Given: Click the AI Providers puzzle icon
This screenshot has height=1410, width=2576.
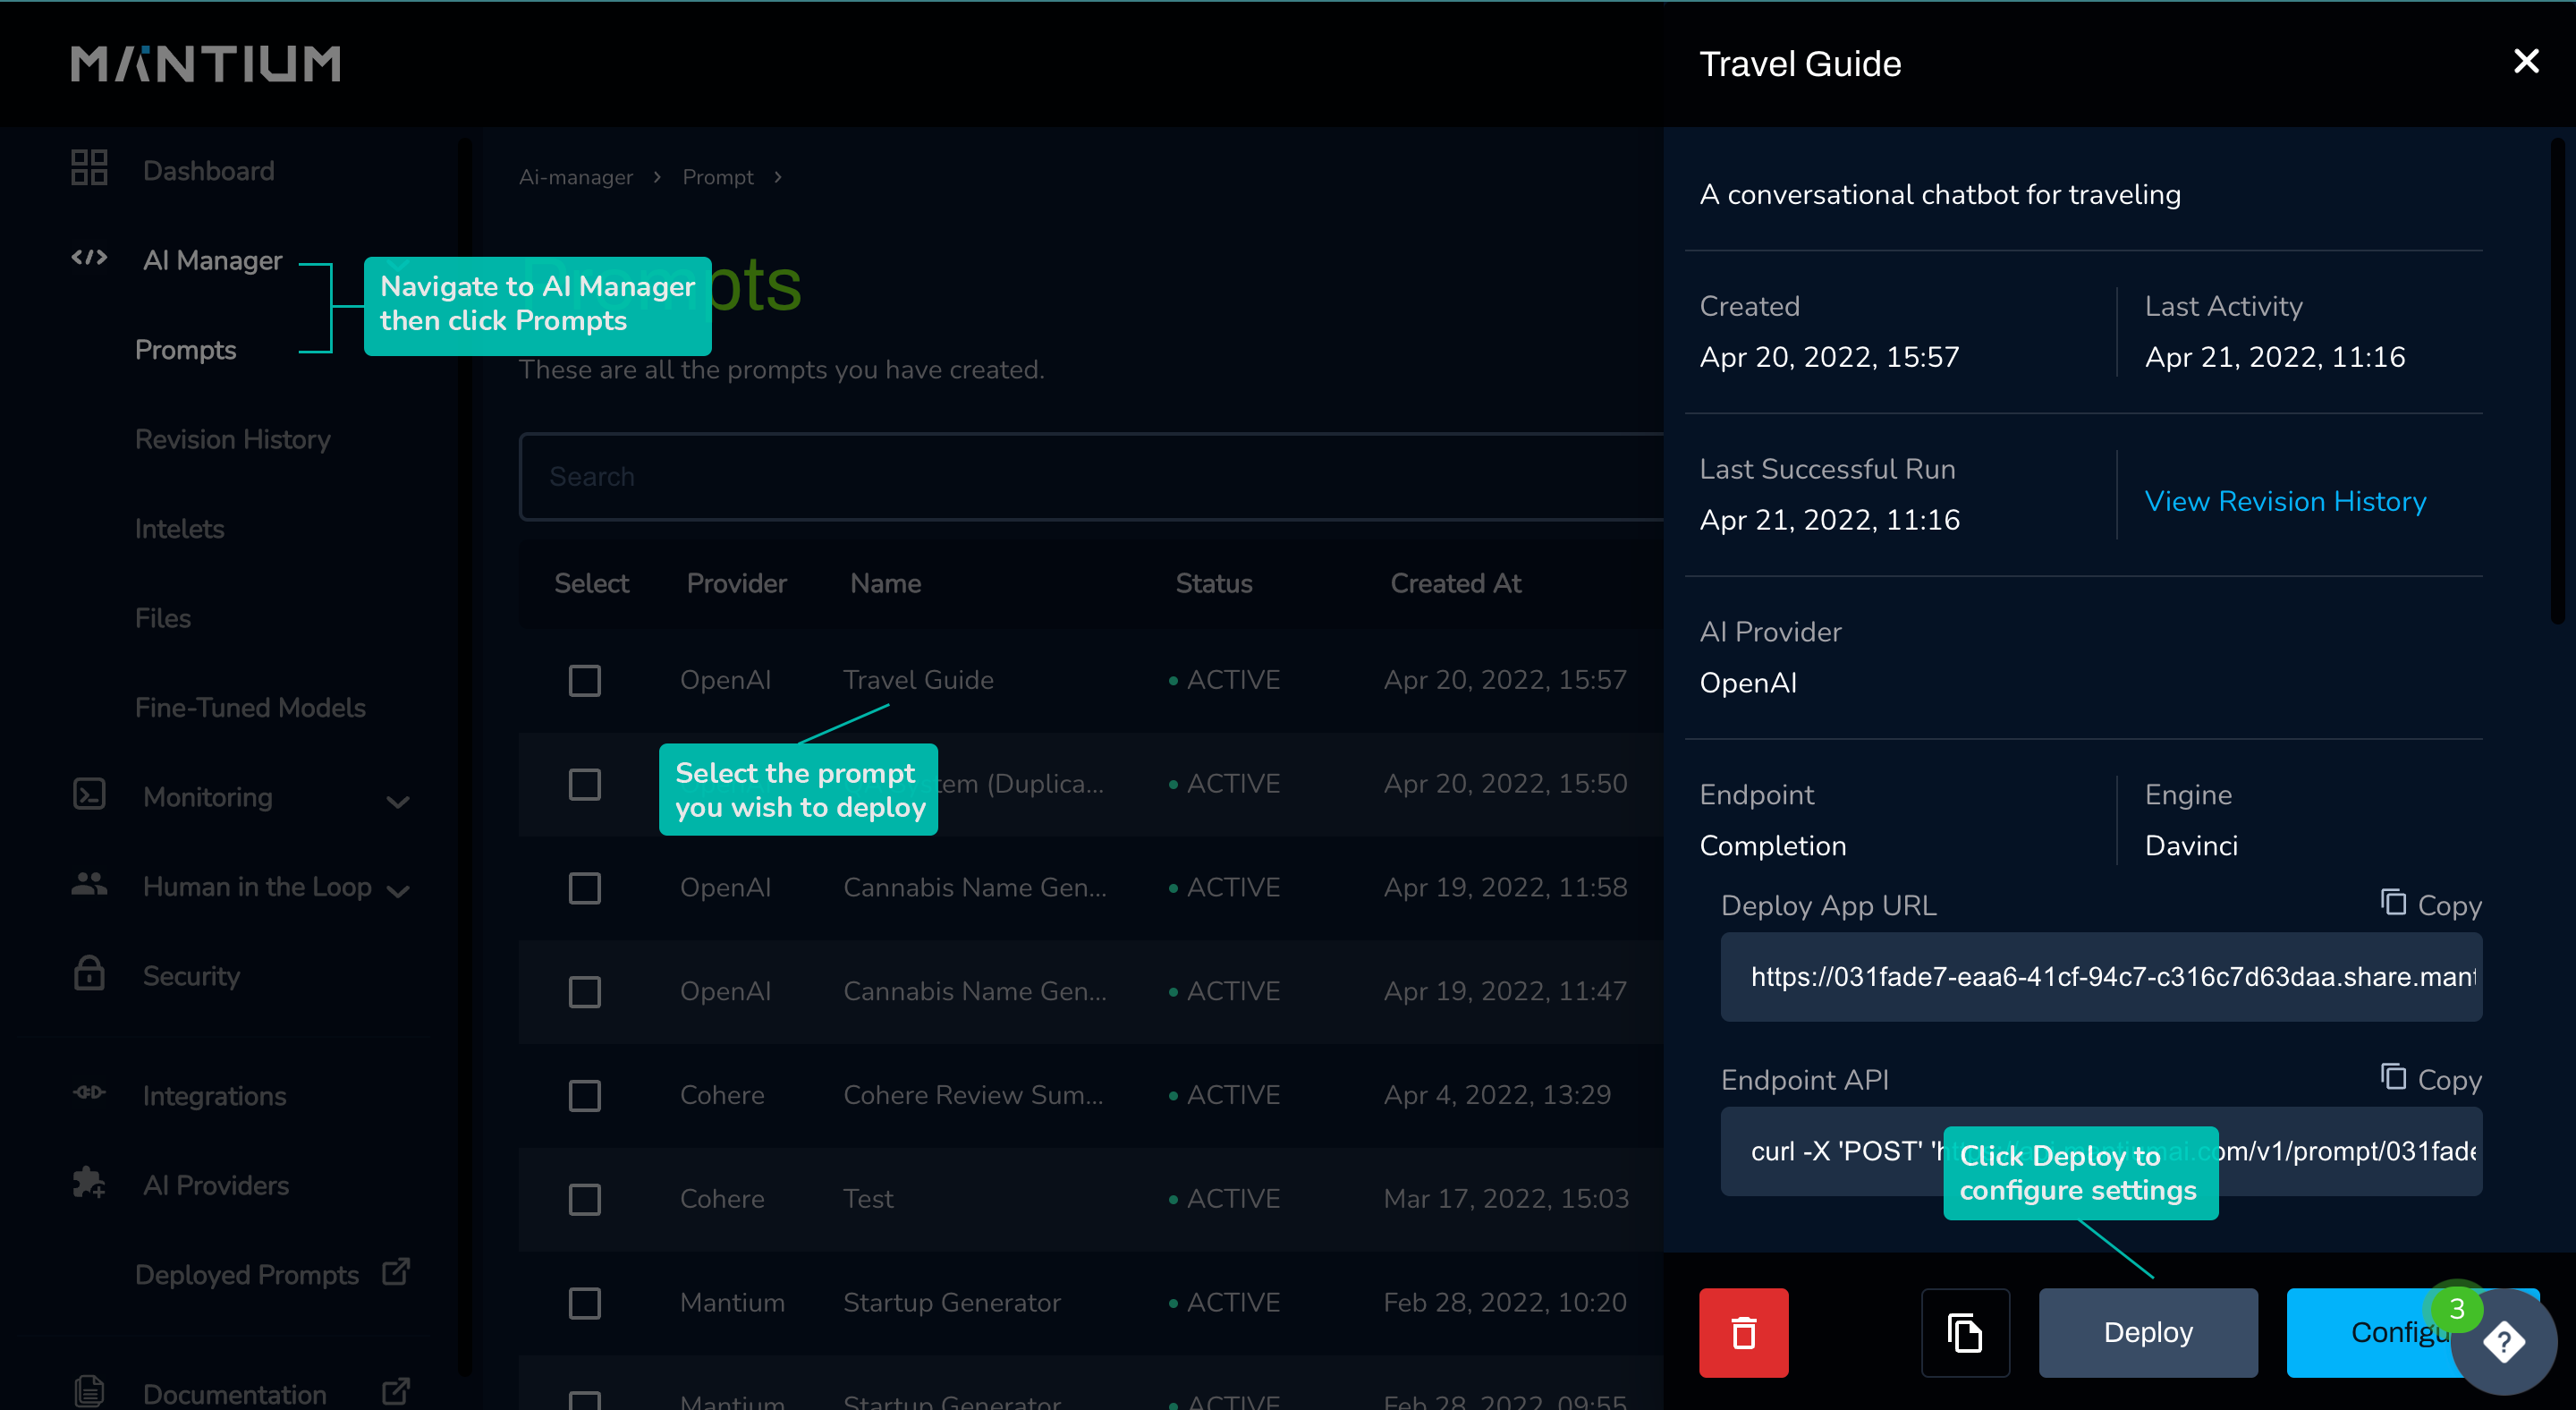Looking at the screenshot, I should click(89, 1183).
